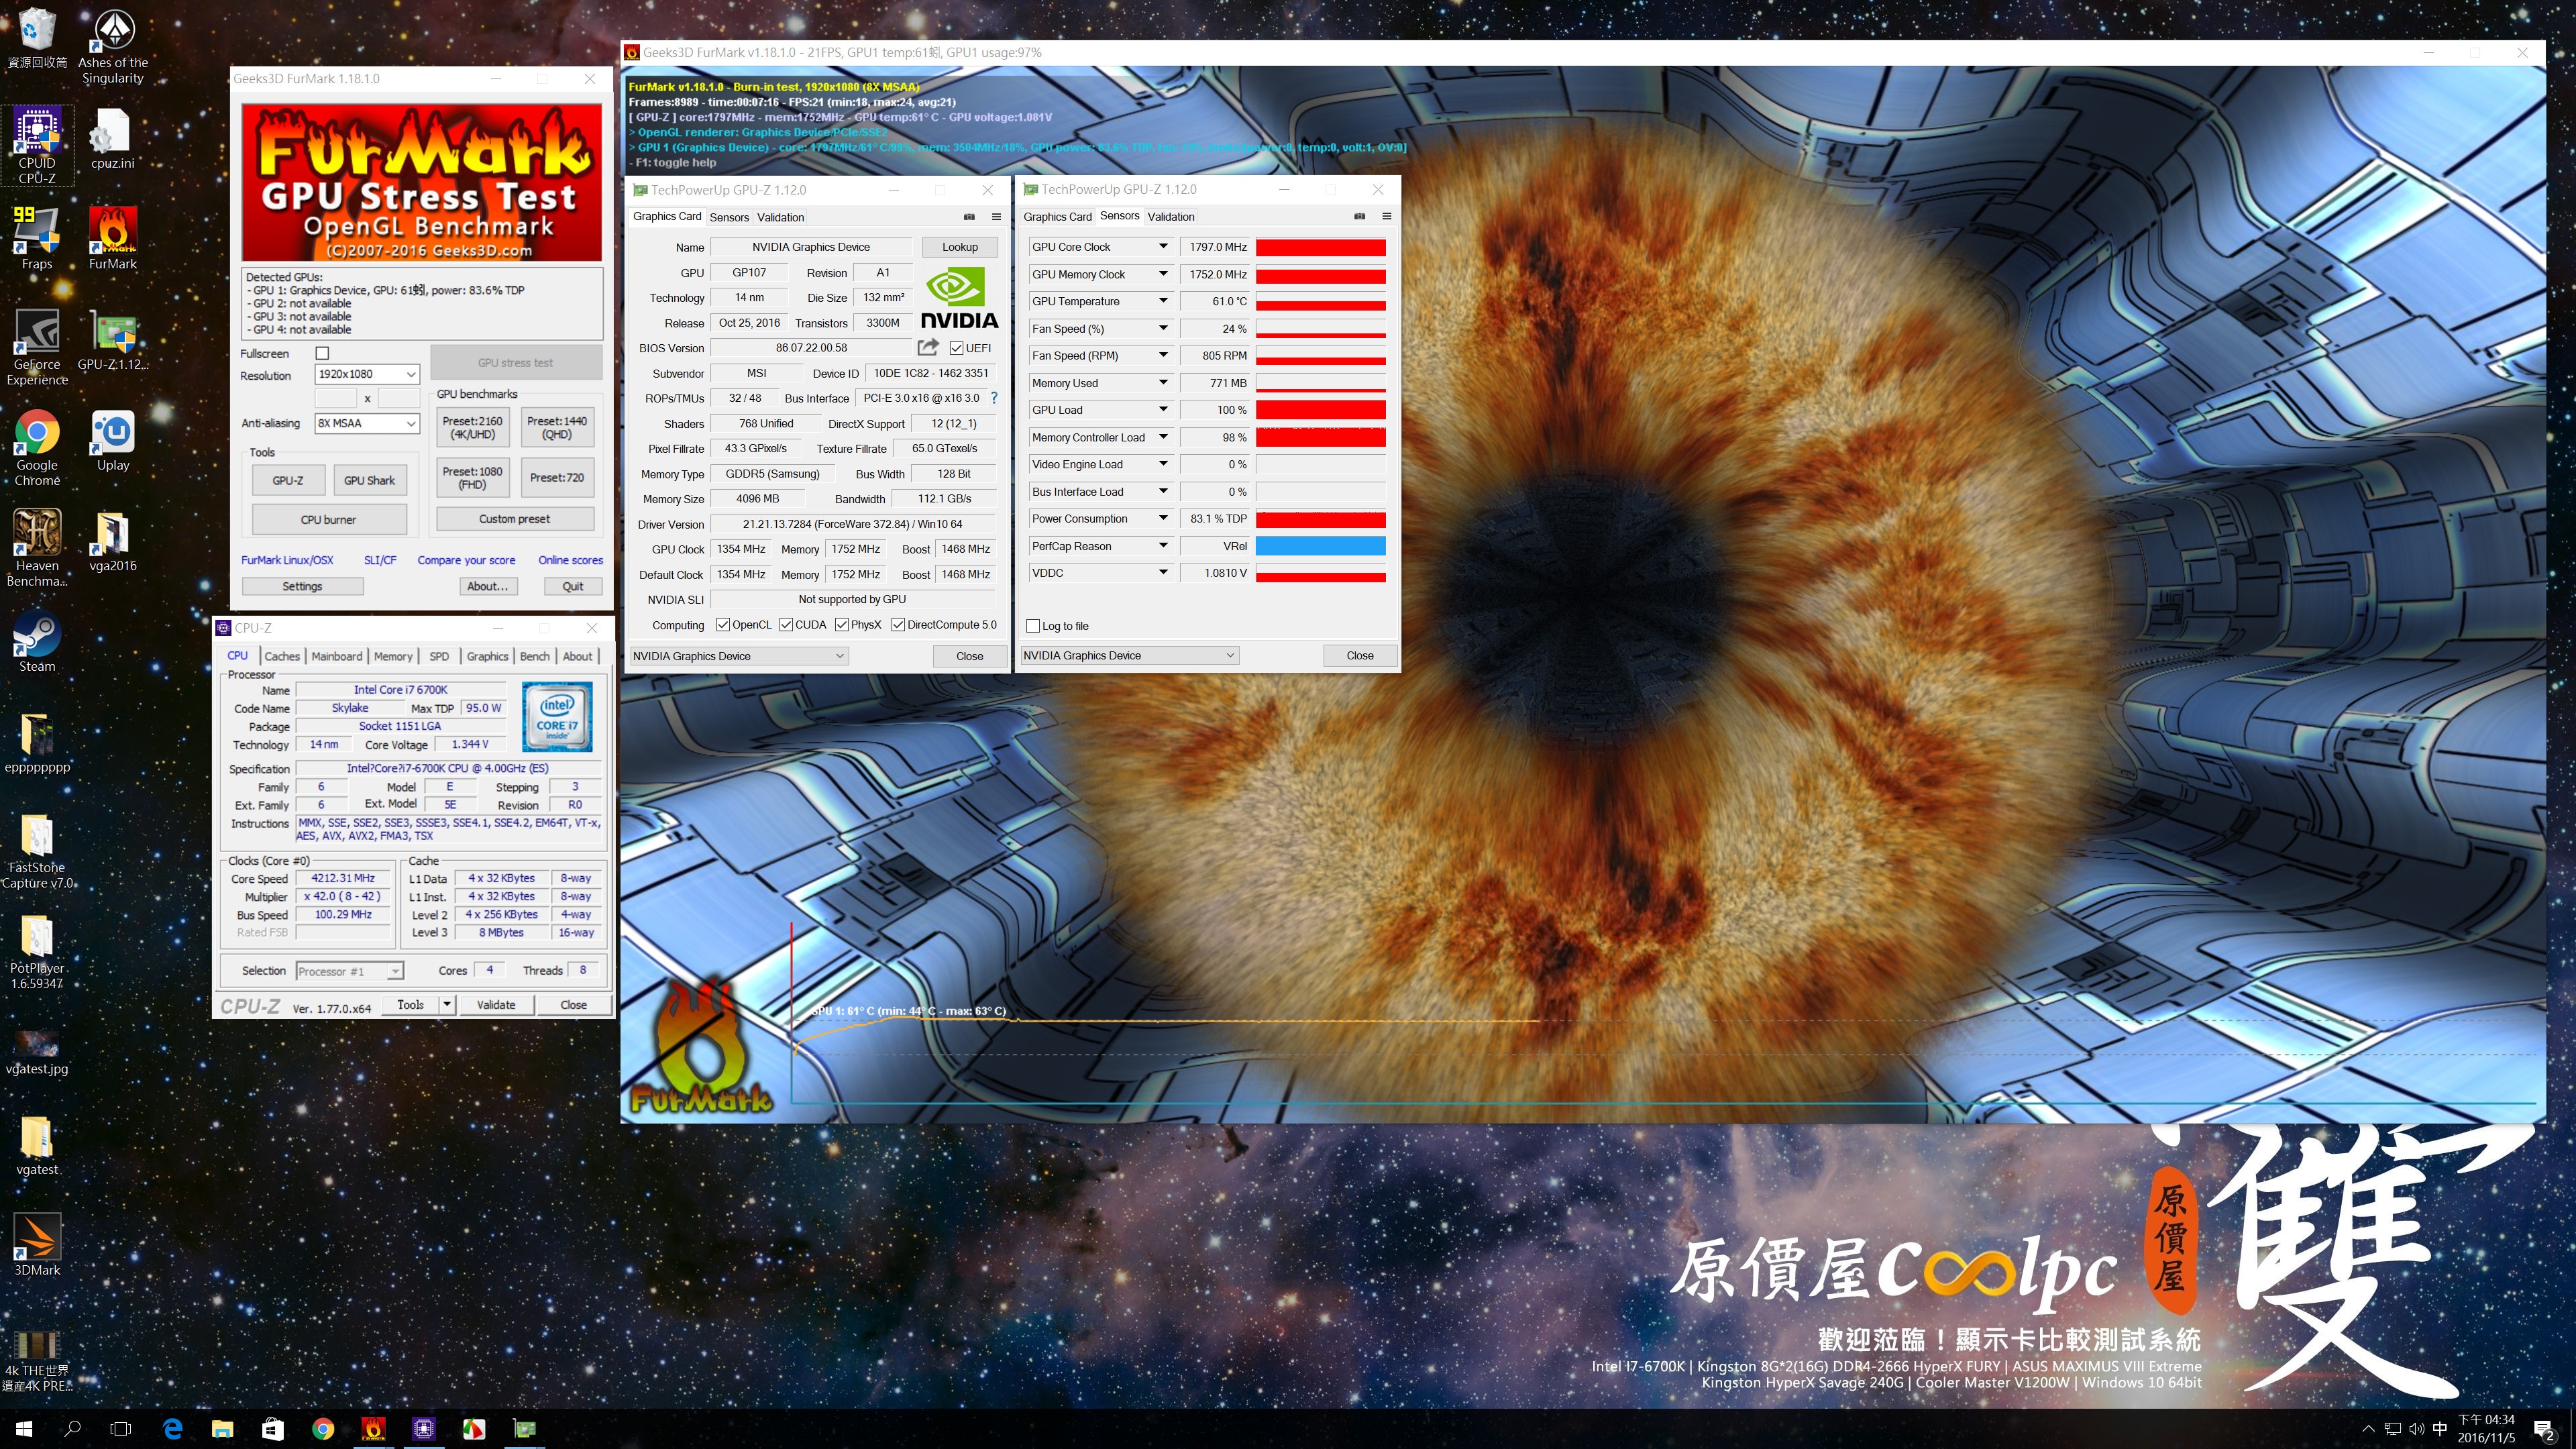Open the Compare your score link
Screen dimensions: 2576x1449
pos(466,560)
